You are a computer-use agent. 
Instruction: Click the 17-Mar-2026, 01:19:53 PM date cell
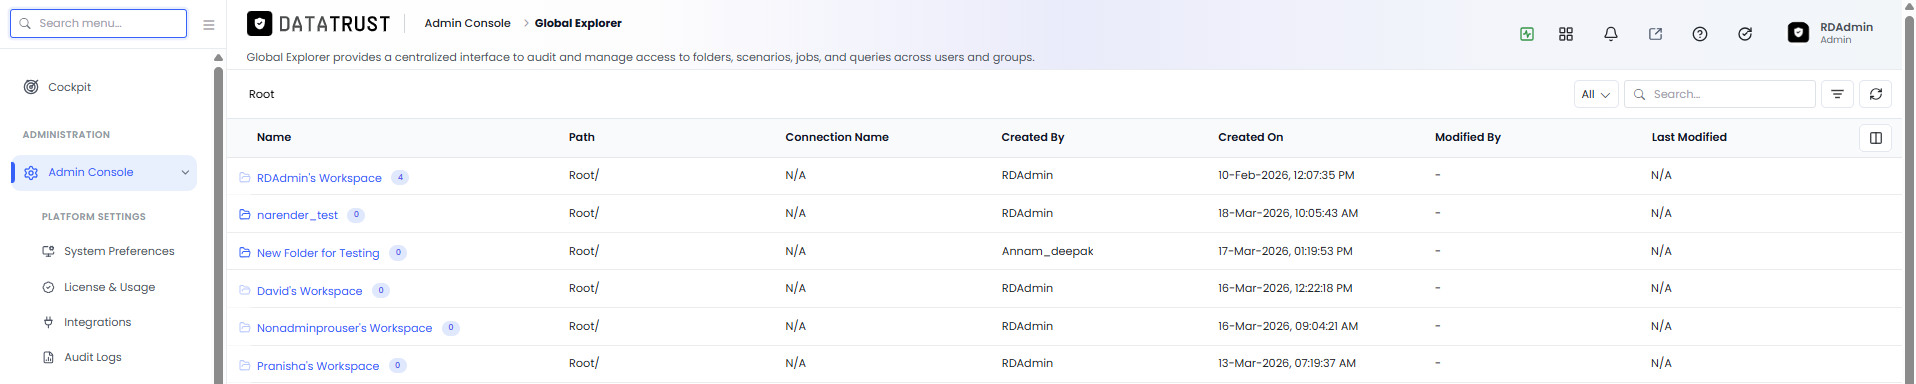[x=1285, y=251]
